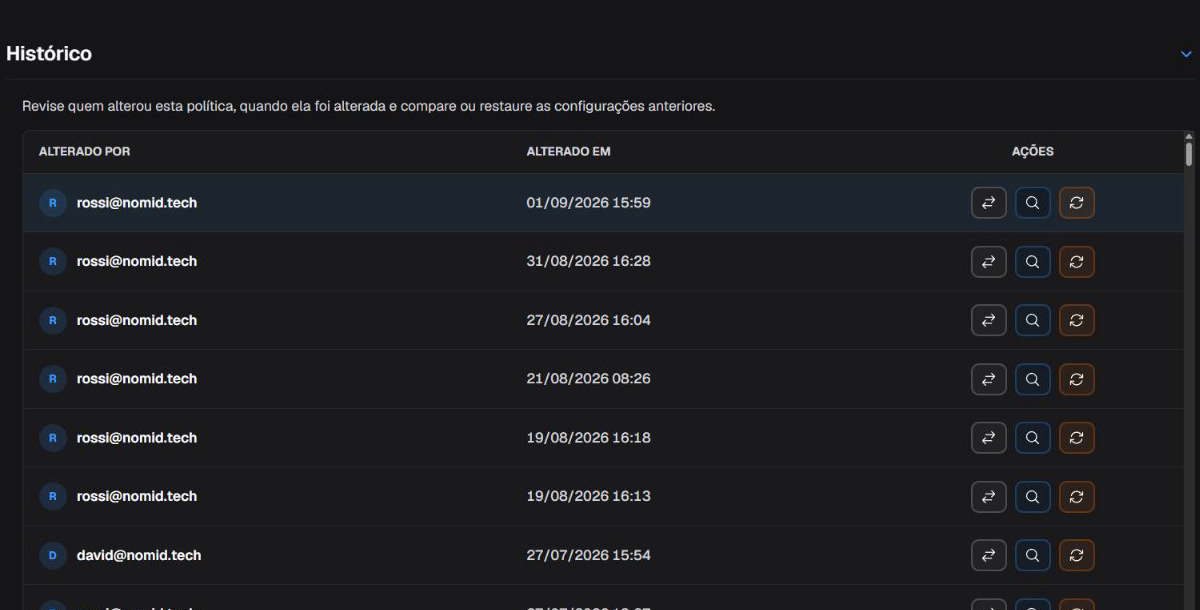The width and height of the screenshot is (1200, 610).
Task: Select the 19/08/2026 16:13 timestamp
Action: coord(589,497)
